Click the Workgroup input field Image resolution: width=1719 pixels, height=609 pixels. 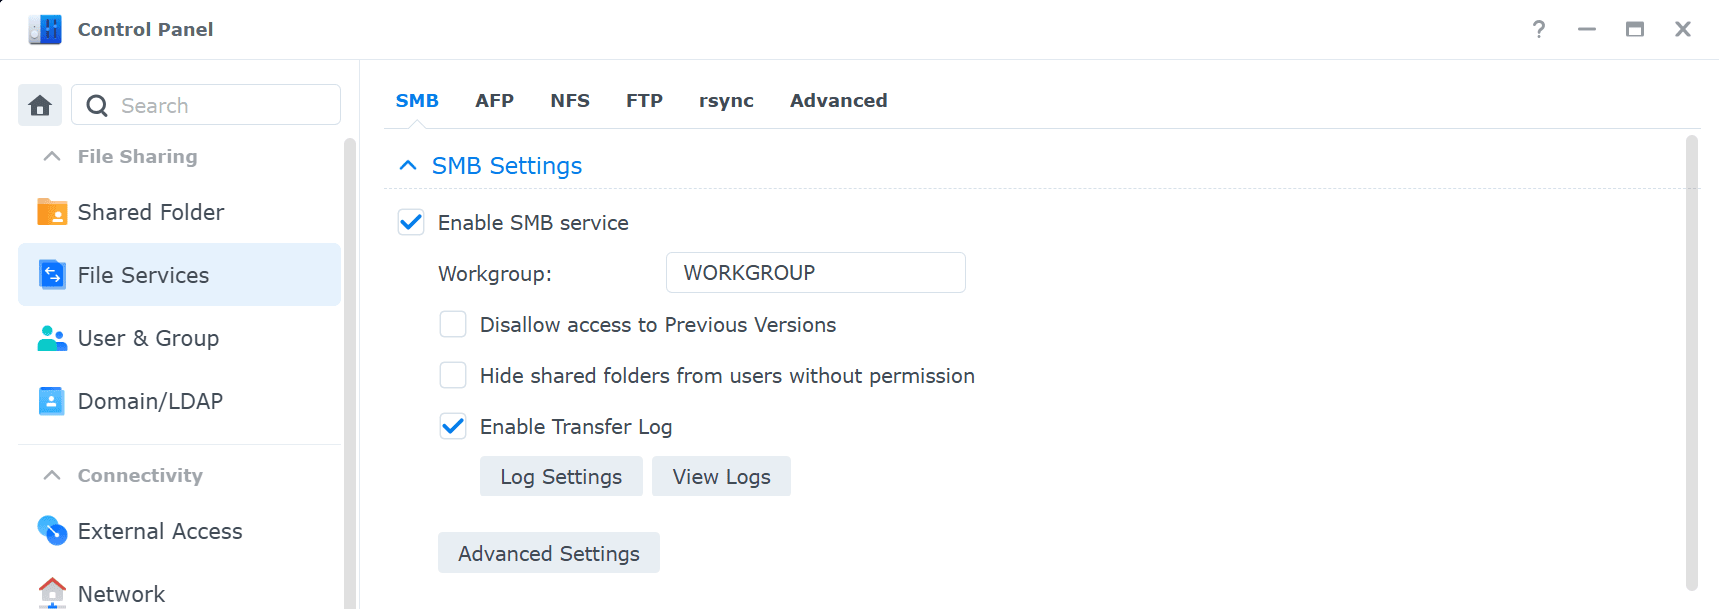pyautogui.click(x=816, y=272)
